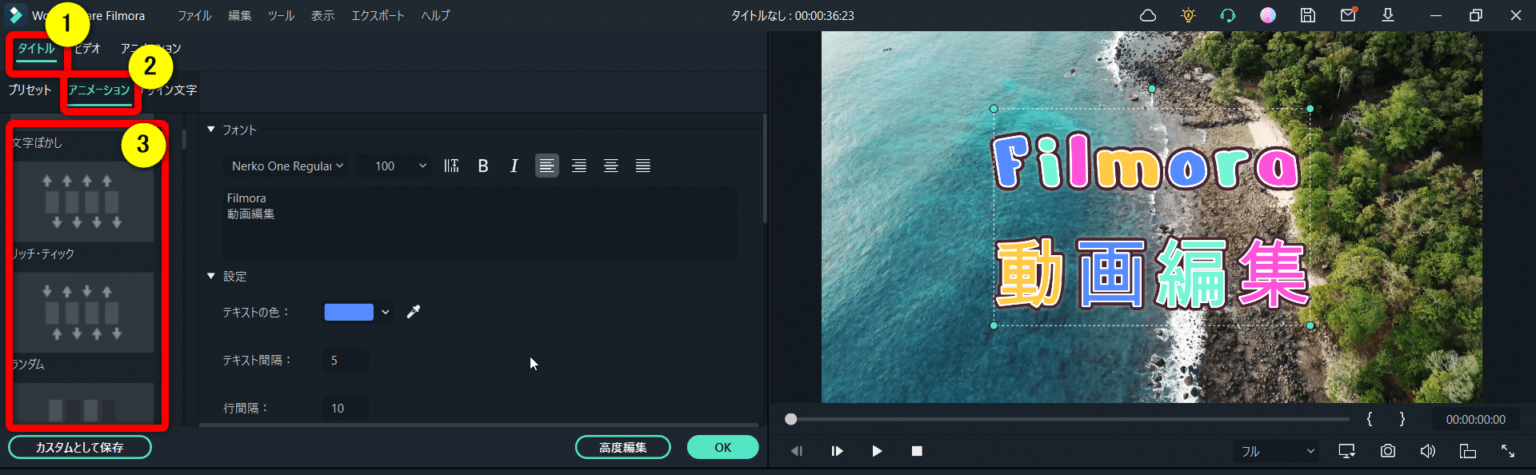Screen dimensions: 1536x475
Task: Open the headset support icon
Action: point(1228,15)
